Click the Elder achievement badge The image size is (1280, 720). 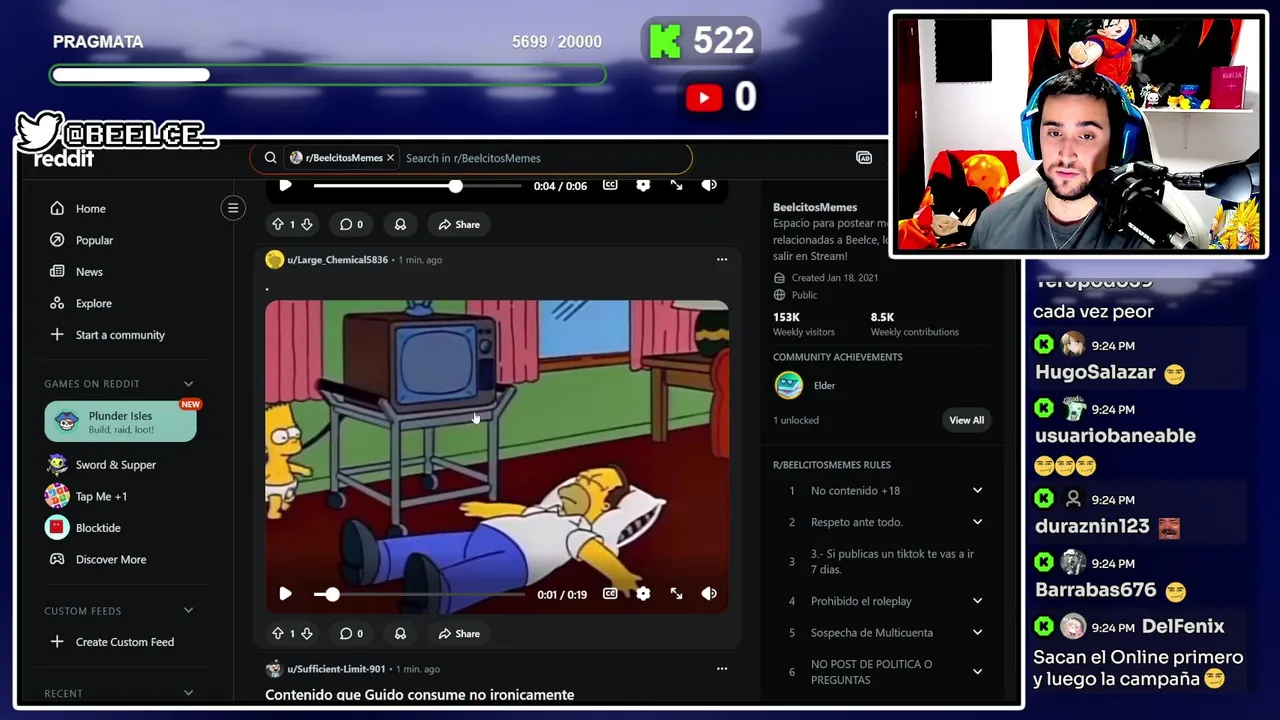click(x=789, y=385)
